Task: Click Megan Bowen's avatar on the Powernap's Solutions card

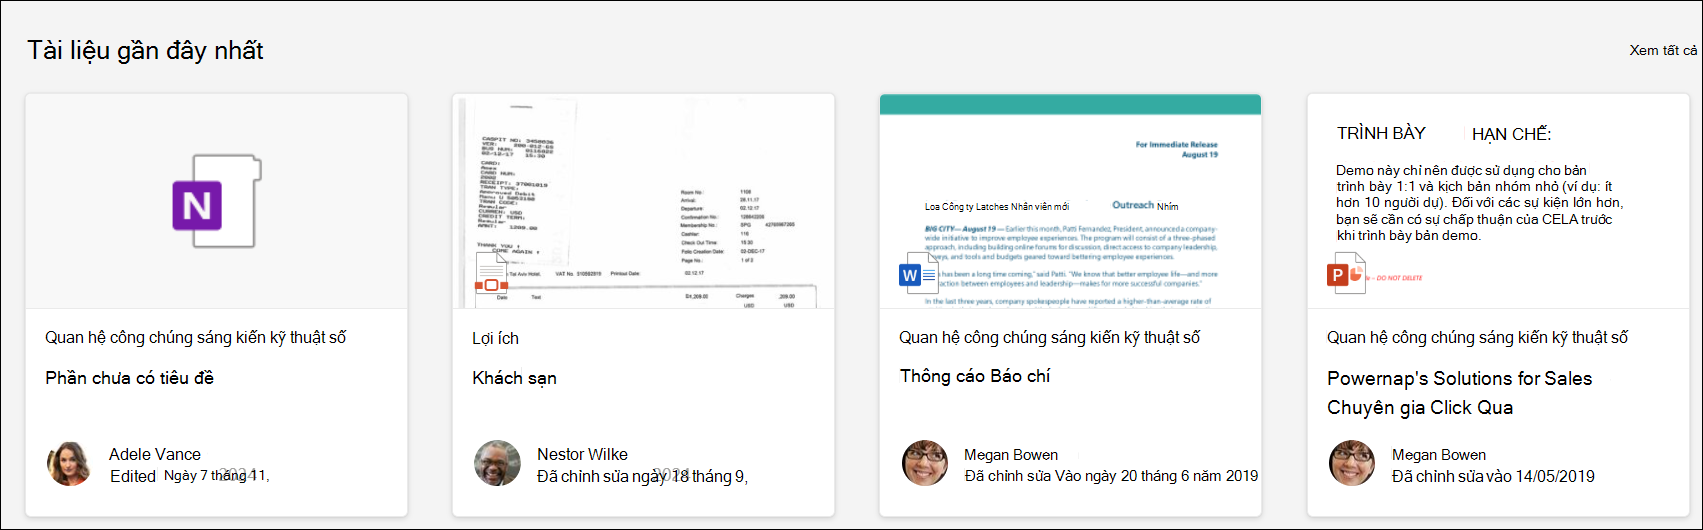Action: click(x=1352, y=464)
